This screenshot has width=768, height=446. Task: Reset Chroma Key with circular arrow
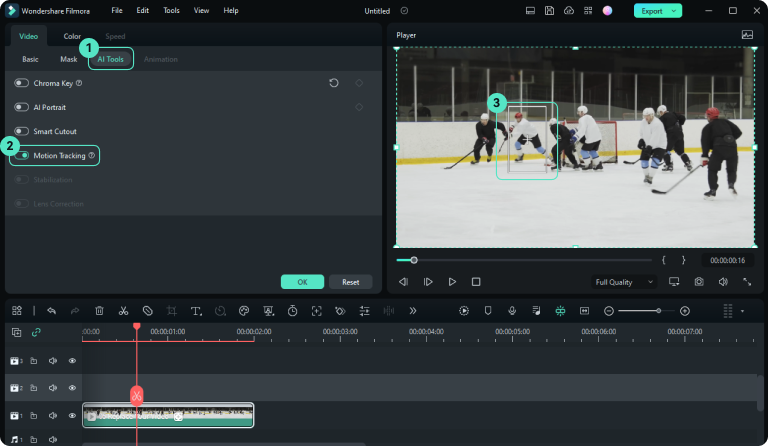(x=334, y=83)
